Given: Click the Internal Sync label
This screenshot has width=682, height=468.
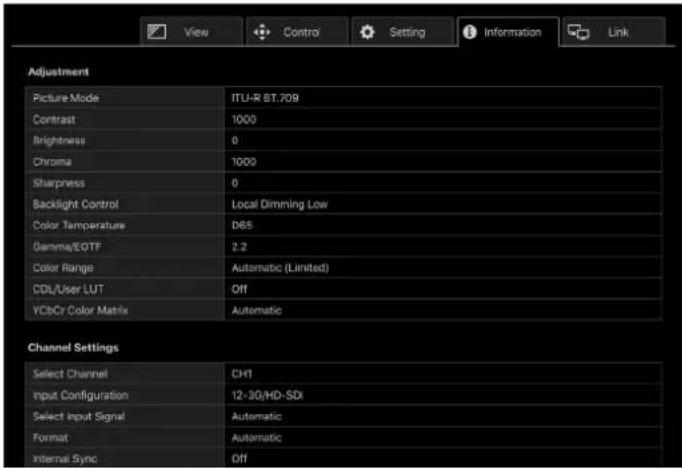Looking at the screenshot, I should point(65,459).
